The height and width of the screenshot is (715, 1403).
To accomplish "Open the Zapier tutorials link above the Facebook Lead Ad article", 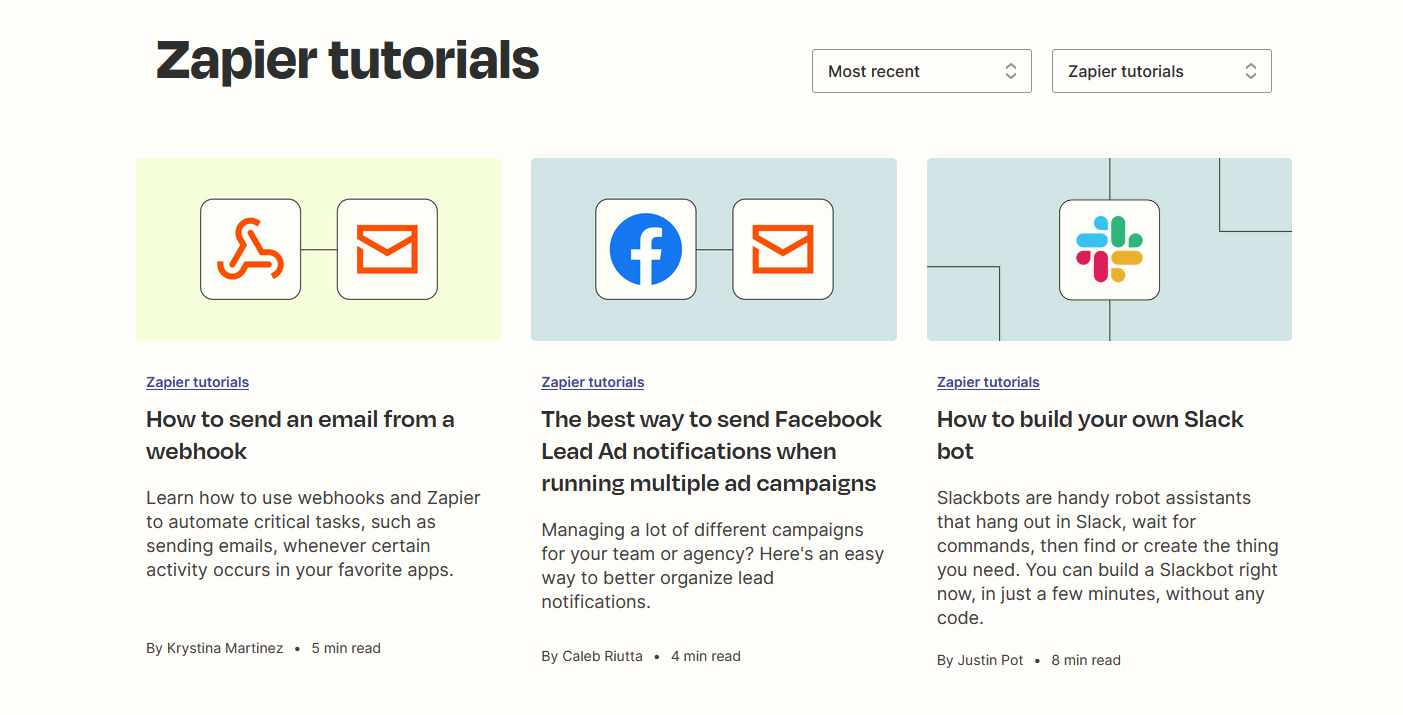I will pos(592,382).
